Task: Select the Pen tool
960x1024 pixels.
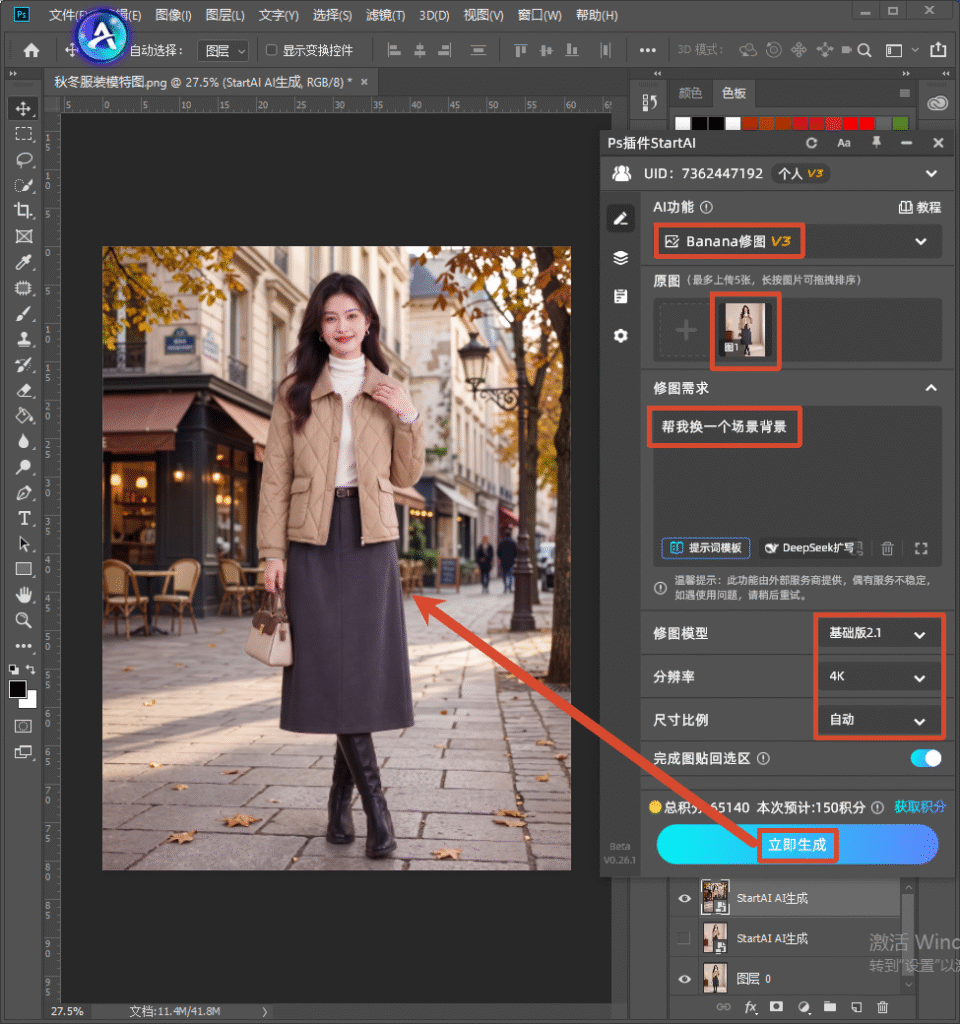Action: pos(24,493)
